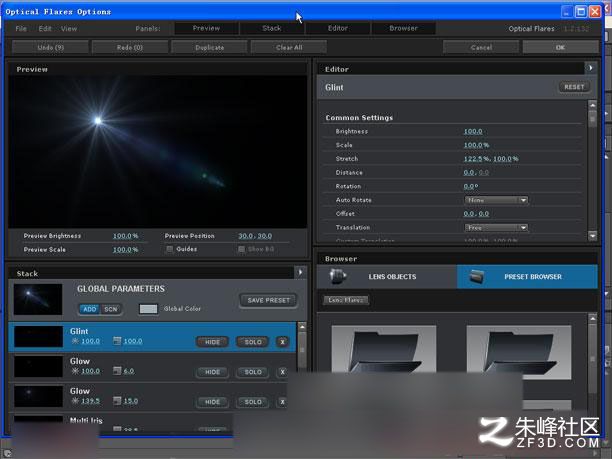Open the second preset folder thumbnail

point(519,350)
